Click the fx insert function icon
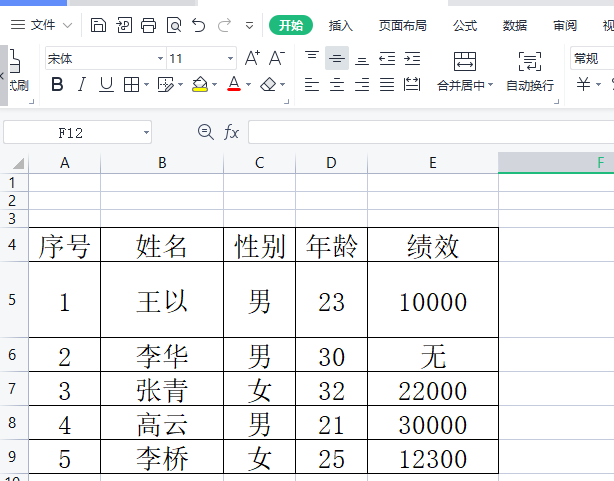Viewport: 614px width, 481px height. pos(231,132)
